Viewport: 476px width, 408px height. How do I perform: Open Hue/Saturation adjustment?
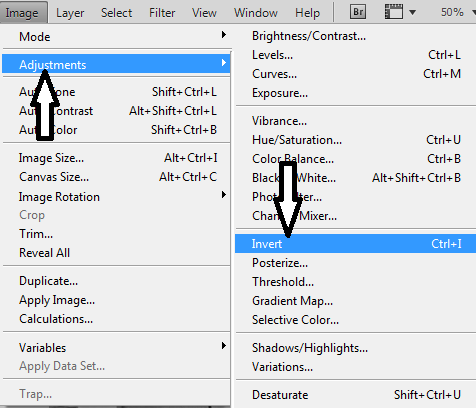click(x=355, y=140)
